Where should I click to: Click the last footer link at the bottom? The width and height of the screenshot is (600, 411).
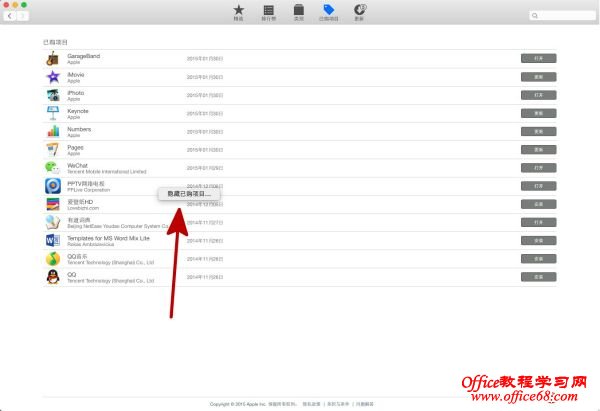365,404
